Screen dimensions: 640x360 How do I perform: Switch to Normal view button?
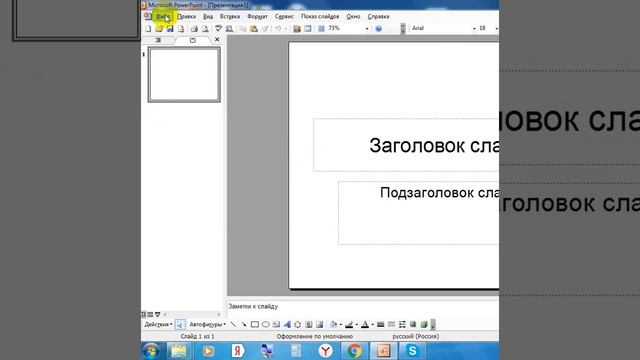[x=143, y=314]
